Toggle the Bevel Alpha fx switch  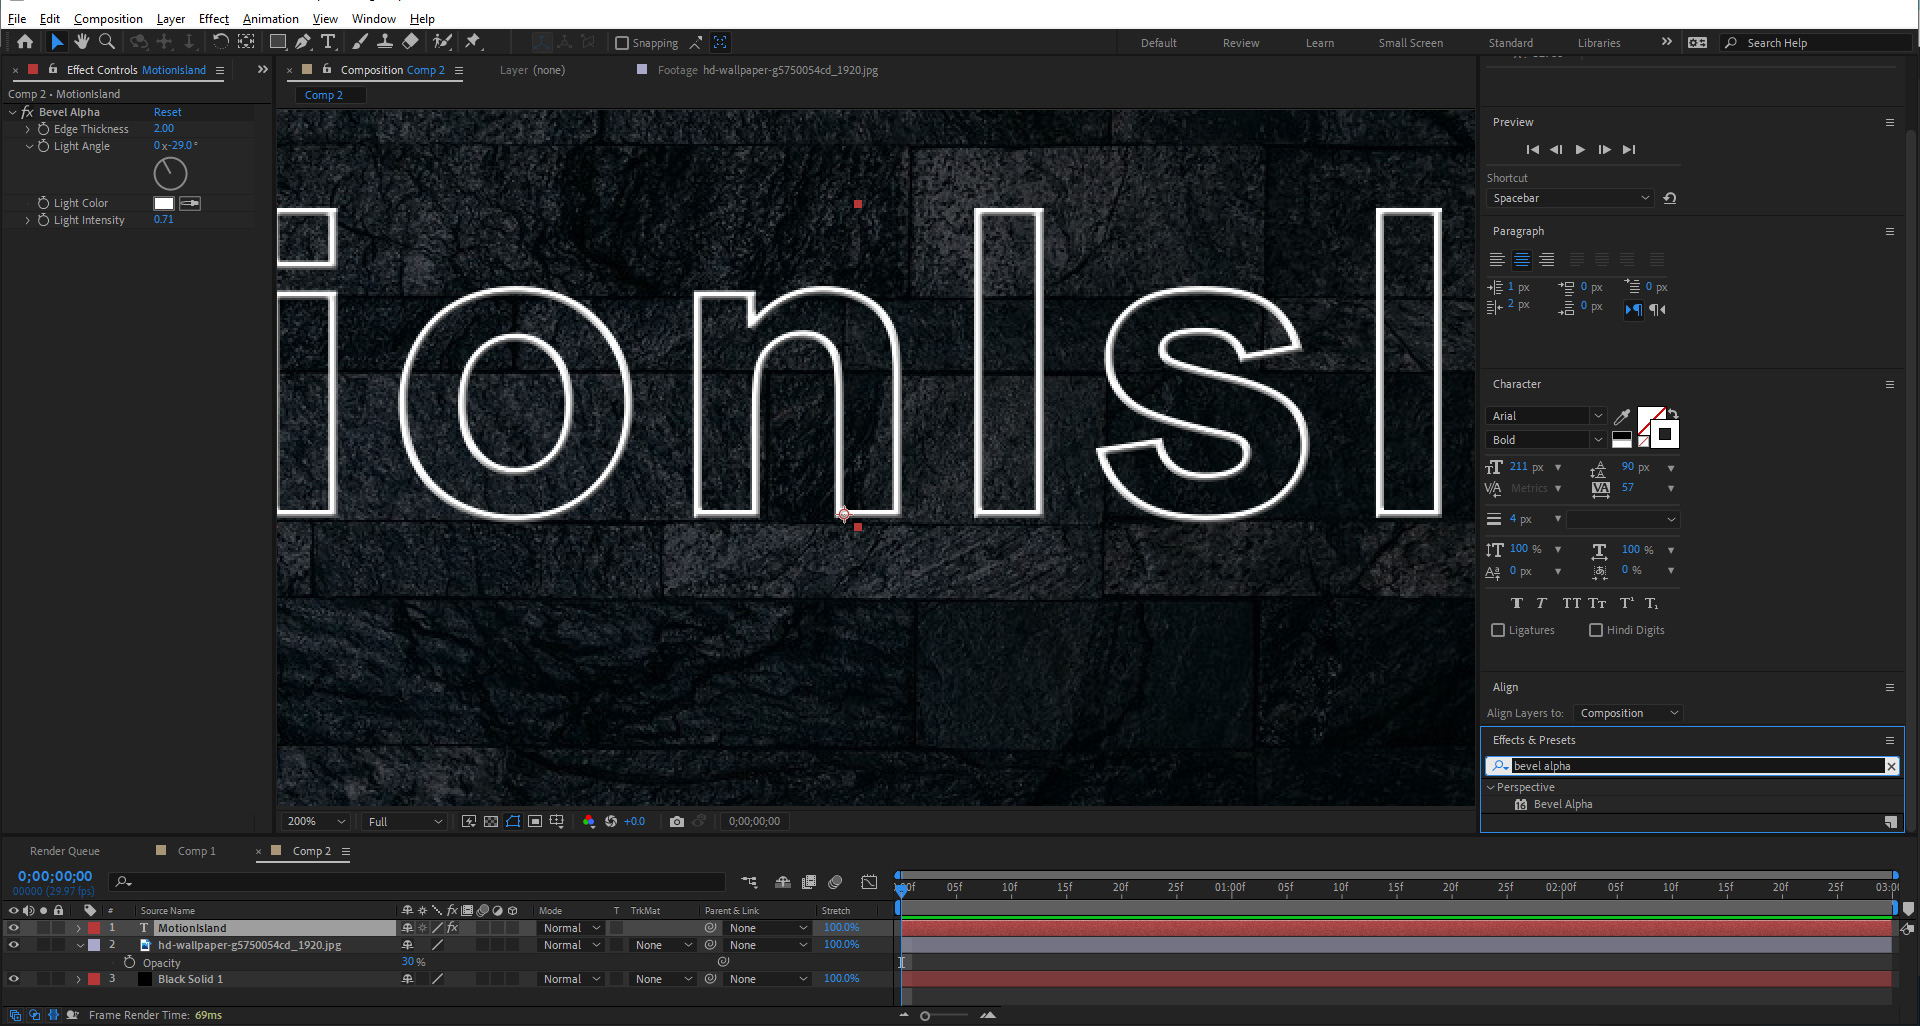tap(27, 112)
